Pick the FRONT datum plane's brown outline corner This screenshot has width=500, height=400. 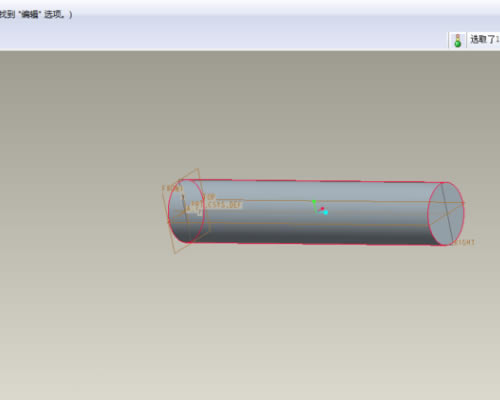[198, 169]
